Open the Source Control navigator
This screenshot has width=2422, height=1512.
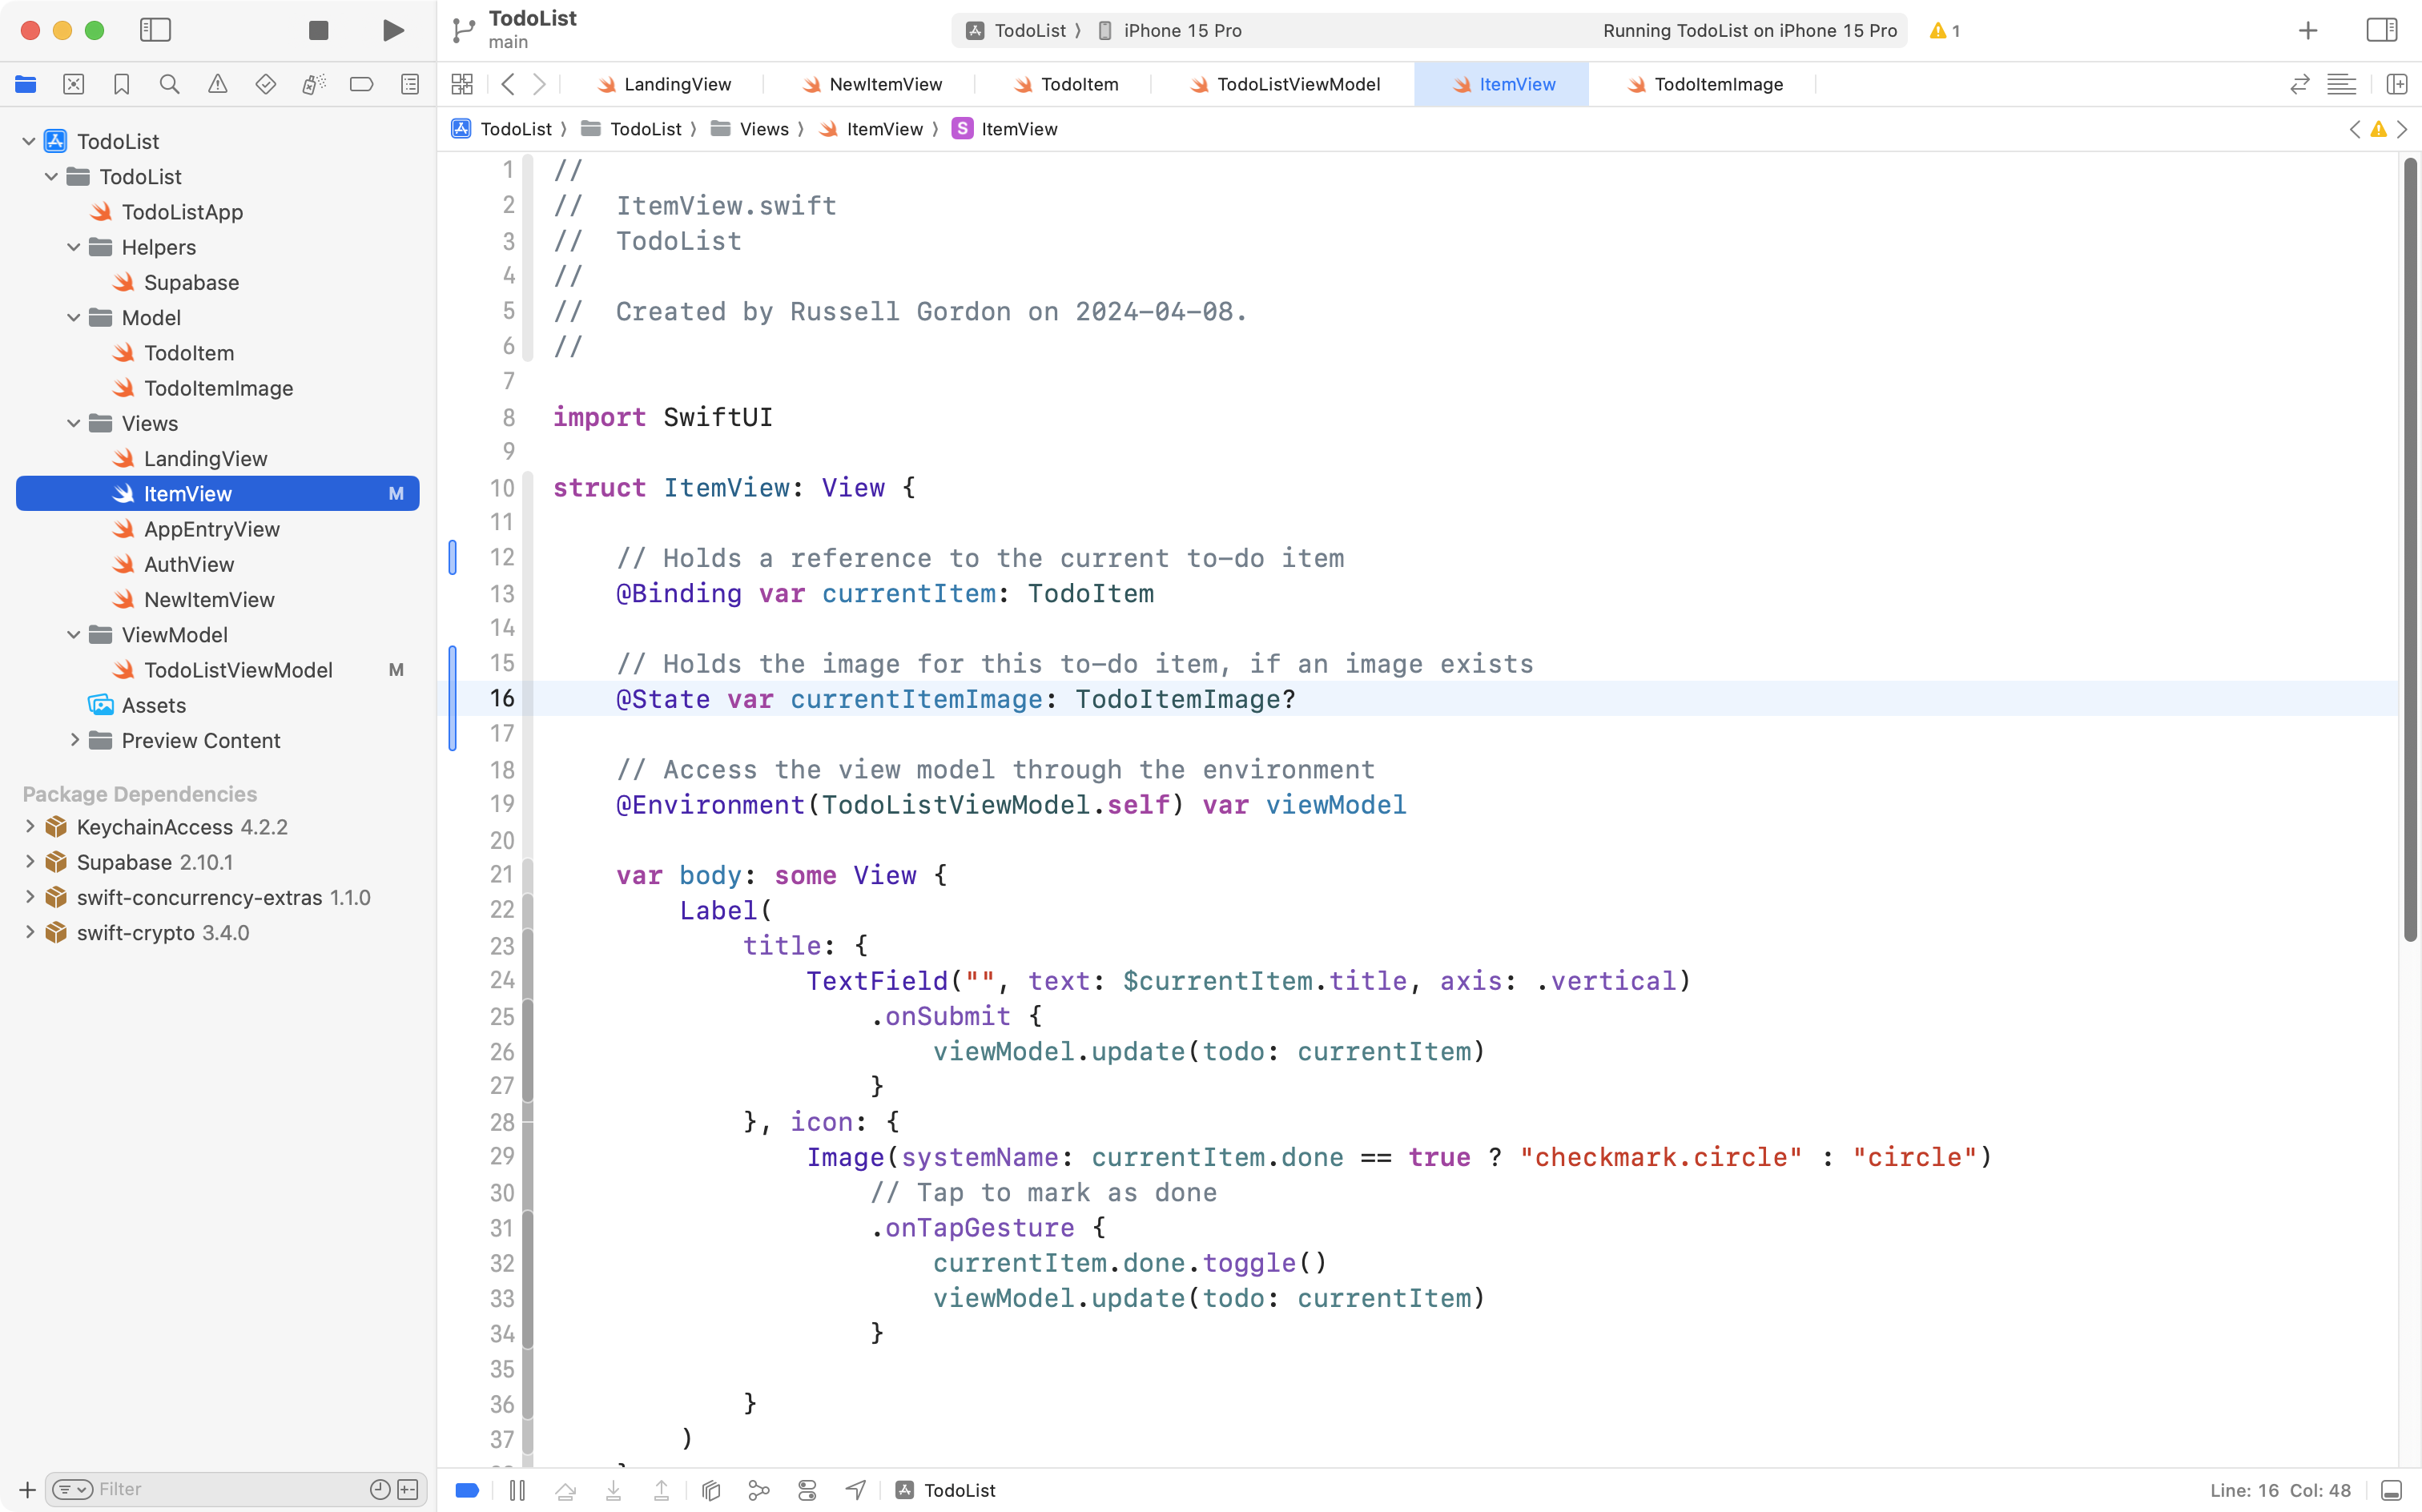[74, 84]
